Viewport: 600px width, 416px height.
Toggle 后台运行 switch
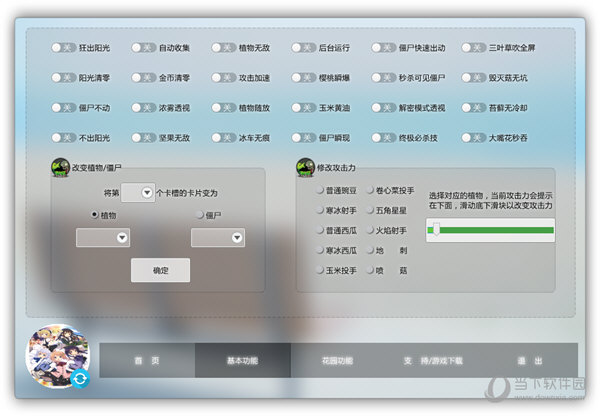click(304, 47)
